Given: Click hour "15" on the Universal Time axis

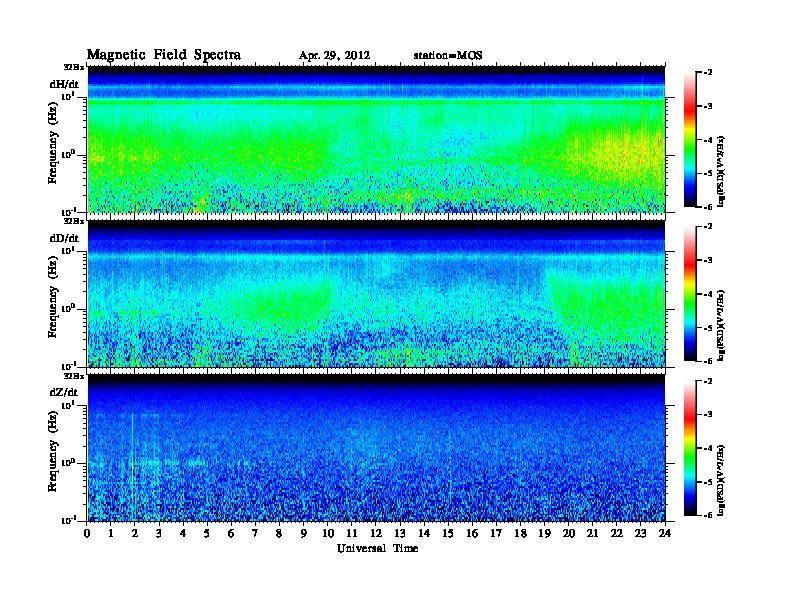Looking at the screenshot, I should pos(448,533).
